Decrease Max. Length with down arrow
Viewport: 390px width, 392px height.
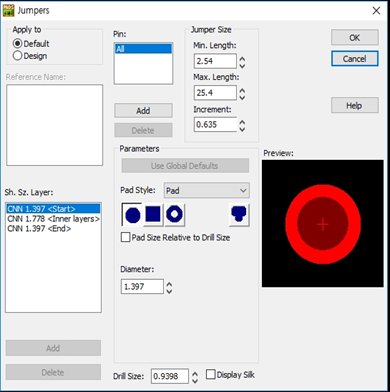point(242,97)
